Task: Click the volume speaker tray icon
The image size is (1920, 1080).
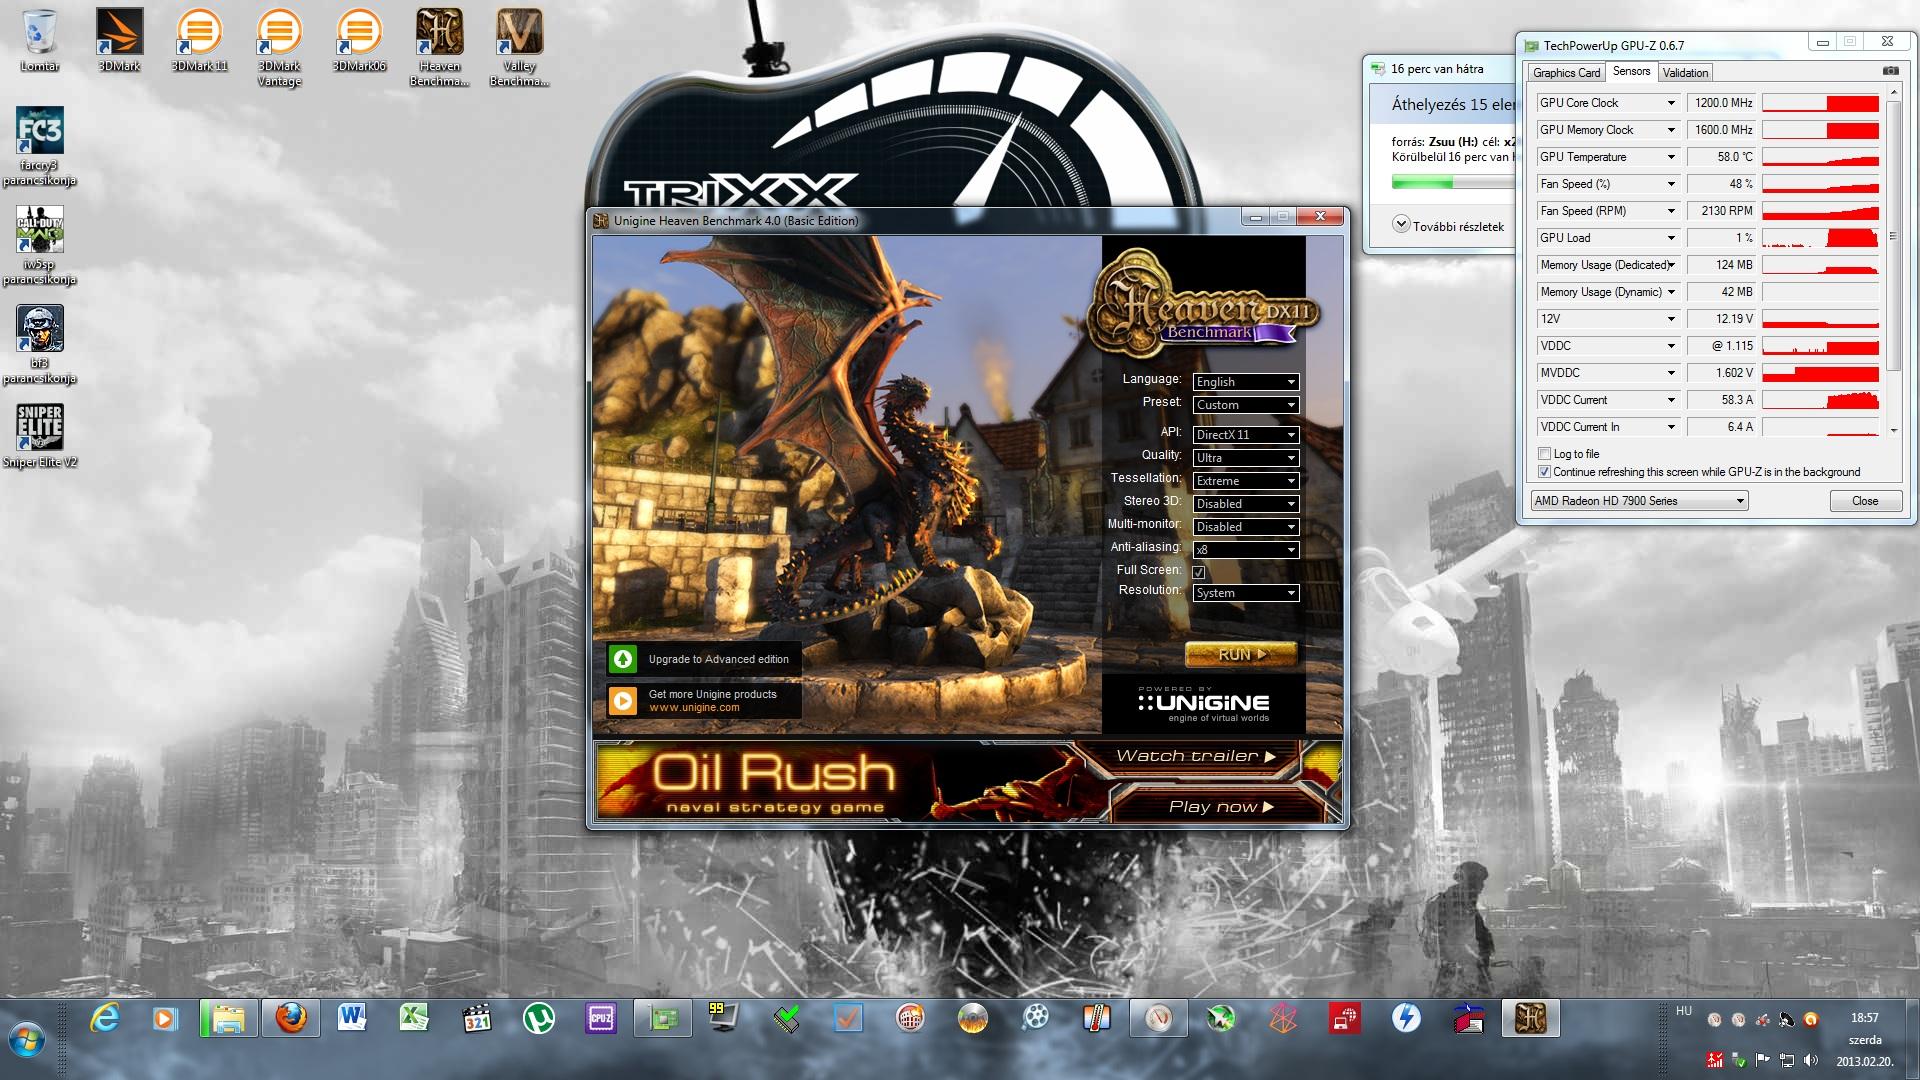Action: pyautogui.click(x=1811, y=1061)
